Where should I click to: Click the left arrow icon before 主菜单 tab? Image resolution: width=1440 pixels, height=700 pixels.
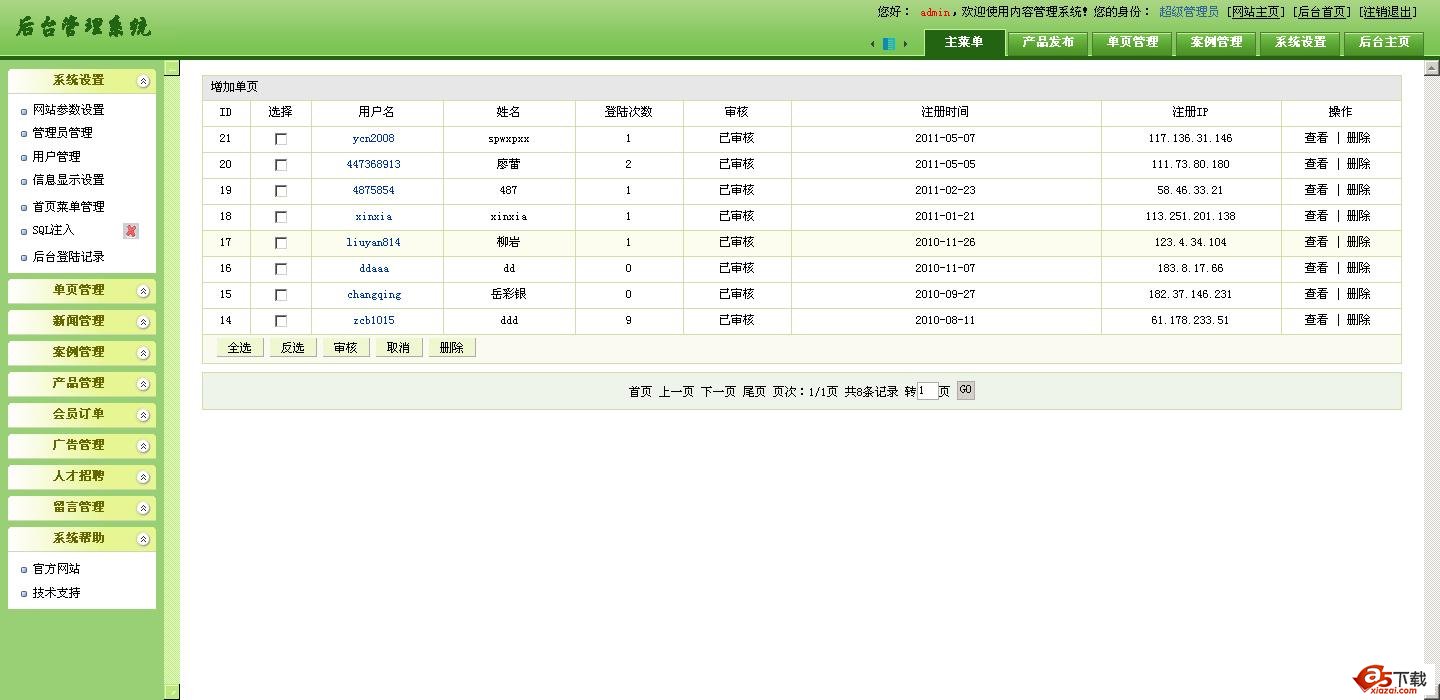coord(872,44)
